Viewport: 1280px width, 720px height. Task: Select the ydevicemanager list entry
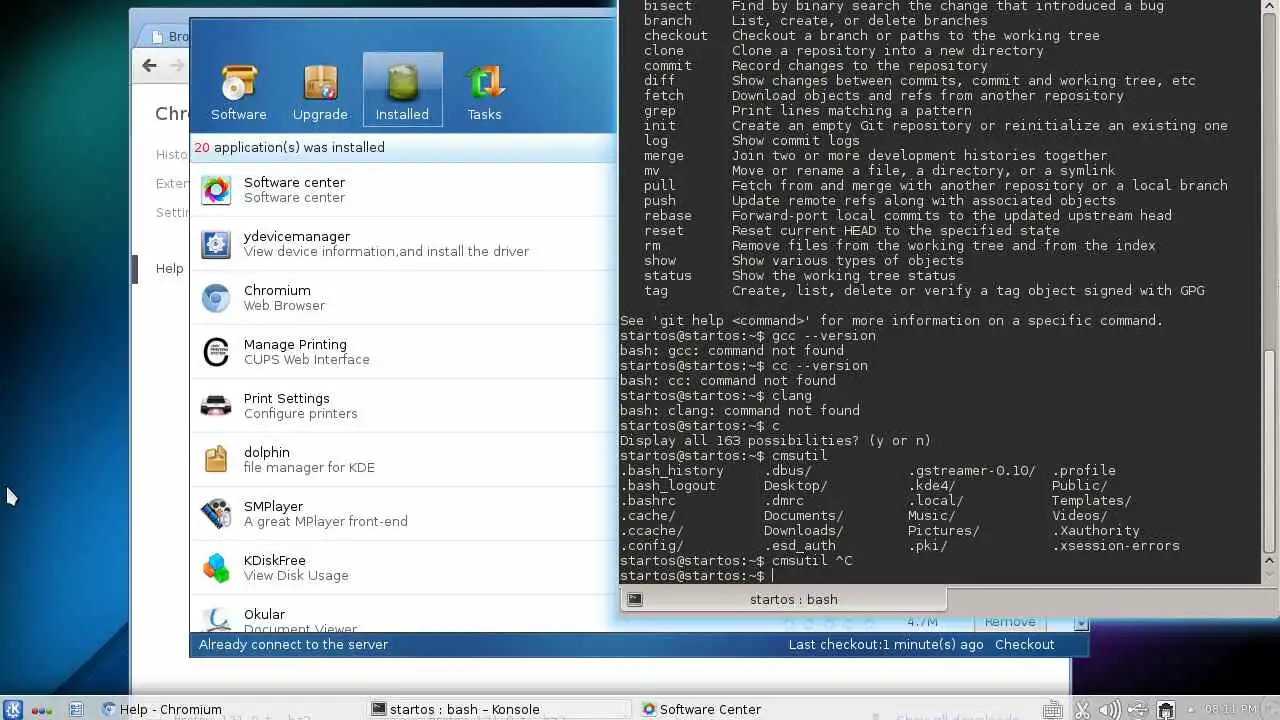click(x=386, y=244)
